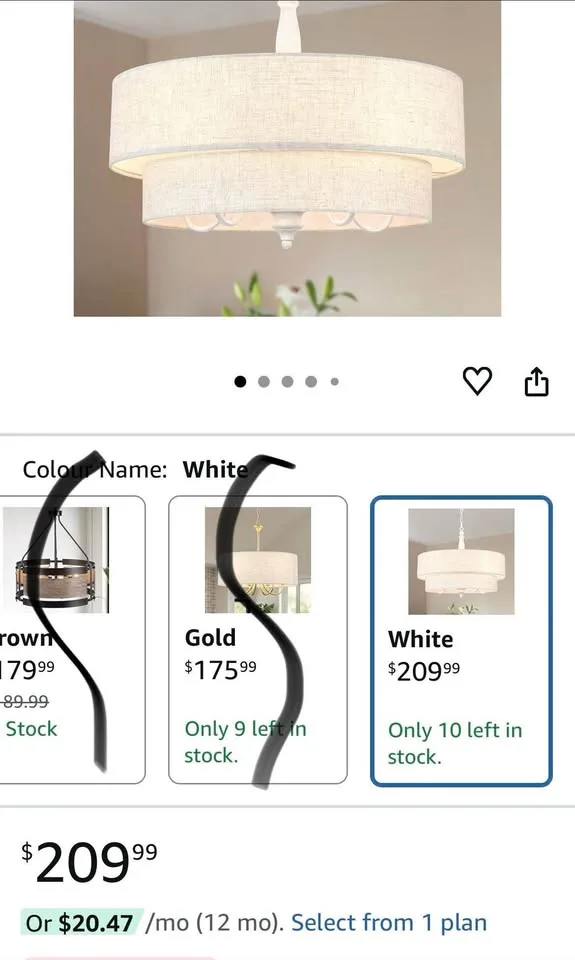
Task: Tap the share icon
Action: click(x=536, y=381)
